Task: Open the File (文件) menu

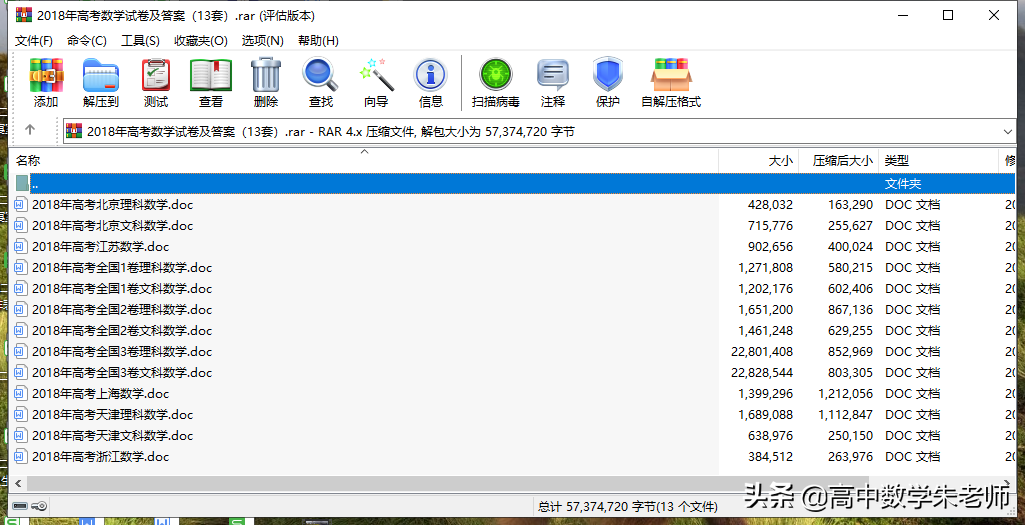Action: [34, 41]
